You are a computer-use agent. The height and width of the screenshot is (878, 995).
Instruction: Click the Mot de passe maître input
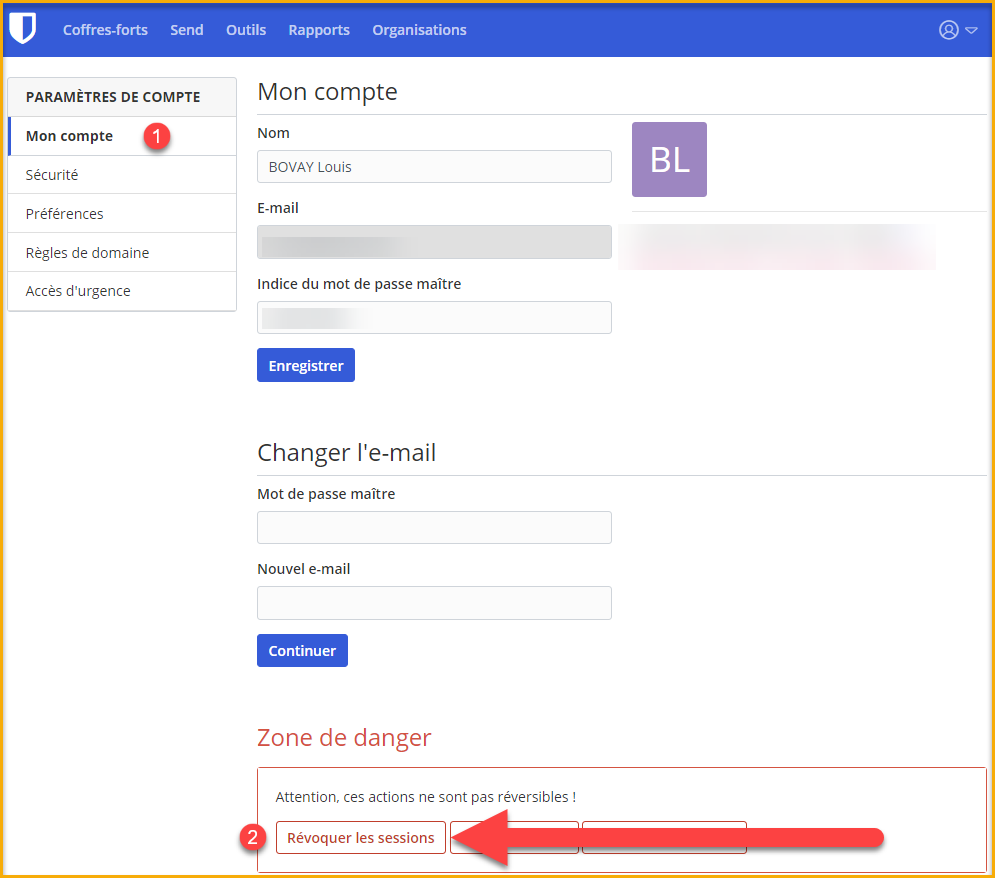pyautogui.click(x=434, y=528)
